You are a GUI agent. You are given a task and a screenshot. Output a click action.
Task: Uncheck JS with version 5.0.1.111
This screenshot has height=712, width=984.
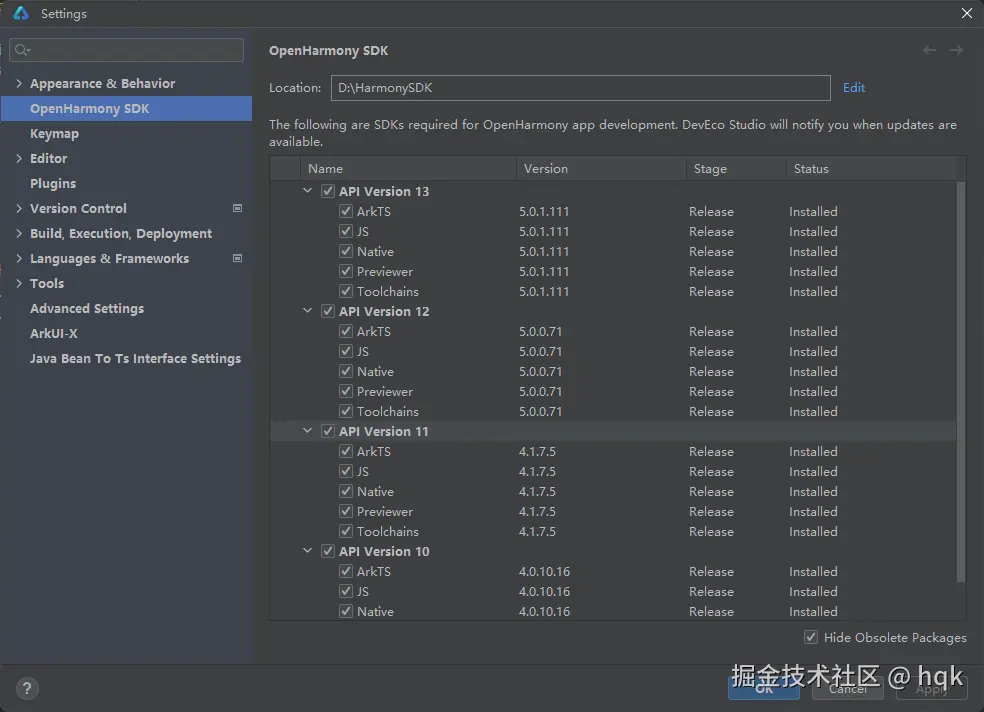(x=346, y=231)
